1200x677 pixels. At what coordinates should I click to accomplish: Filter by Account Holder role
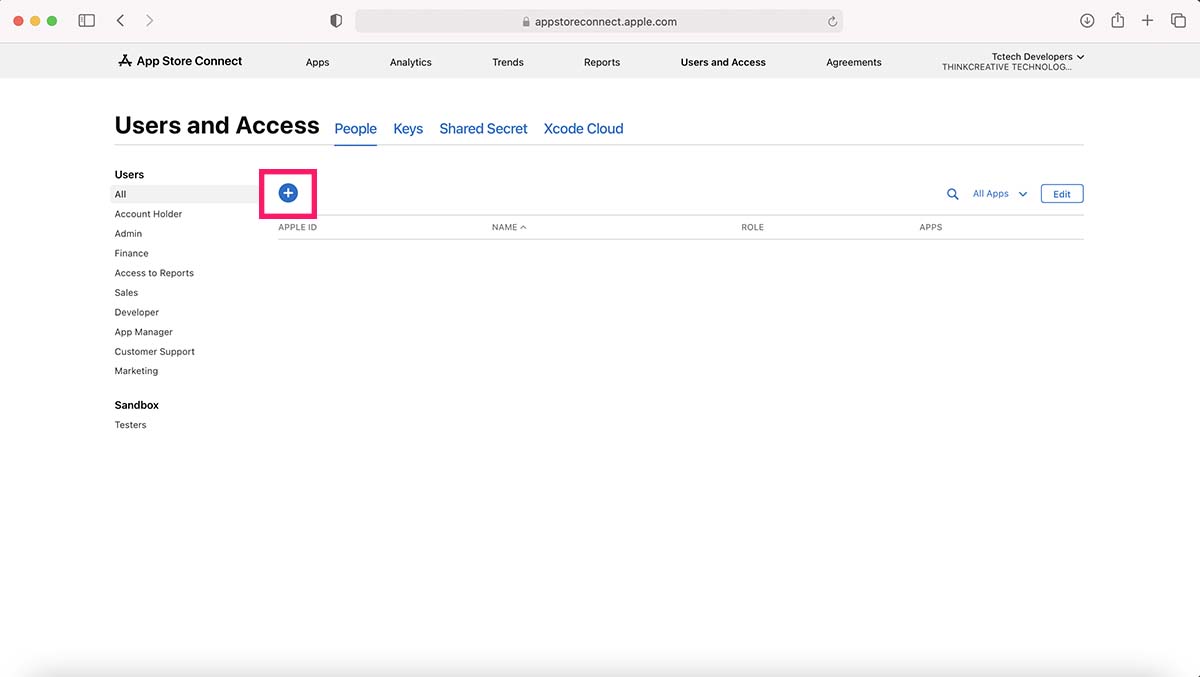(x=148, y=214)
